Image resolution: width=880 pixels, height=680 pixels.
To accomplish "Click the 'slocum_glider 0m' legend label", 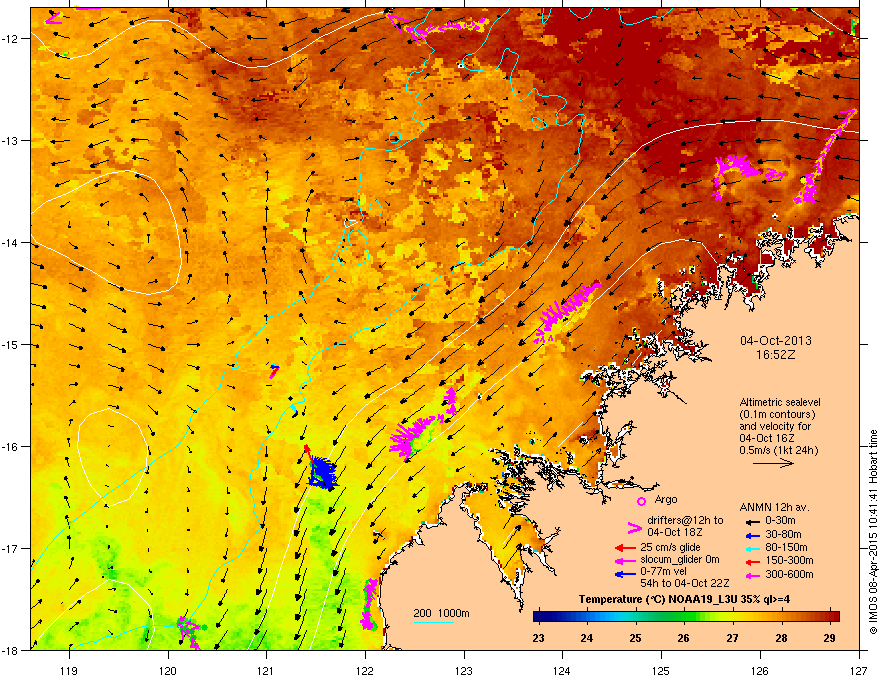I will pyautogui.click(x=680, y=560).
